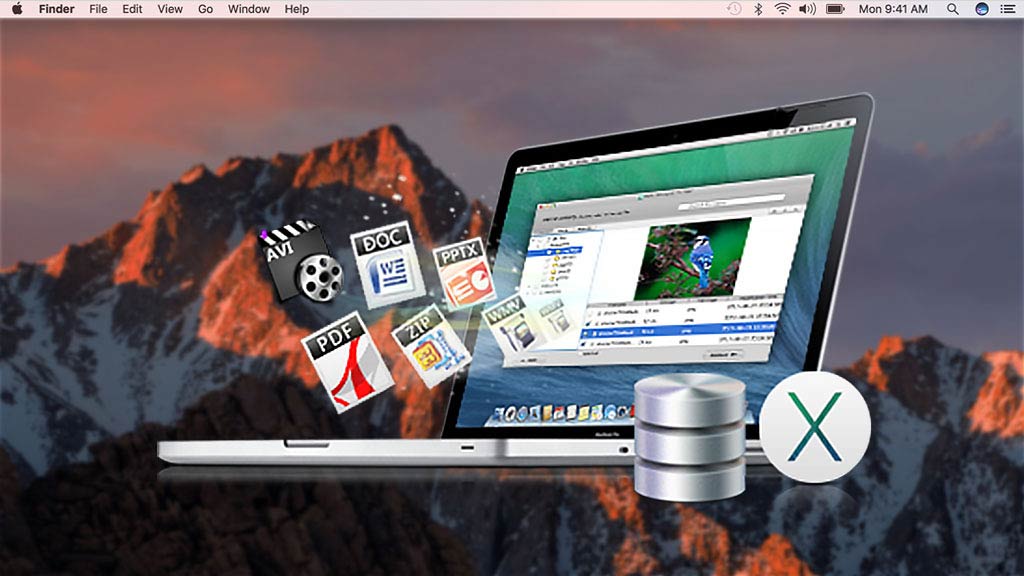1024x576 pixels.
Task: Open Notification Center list icon
Action: pos(1008,9)
